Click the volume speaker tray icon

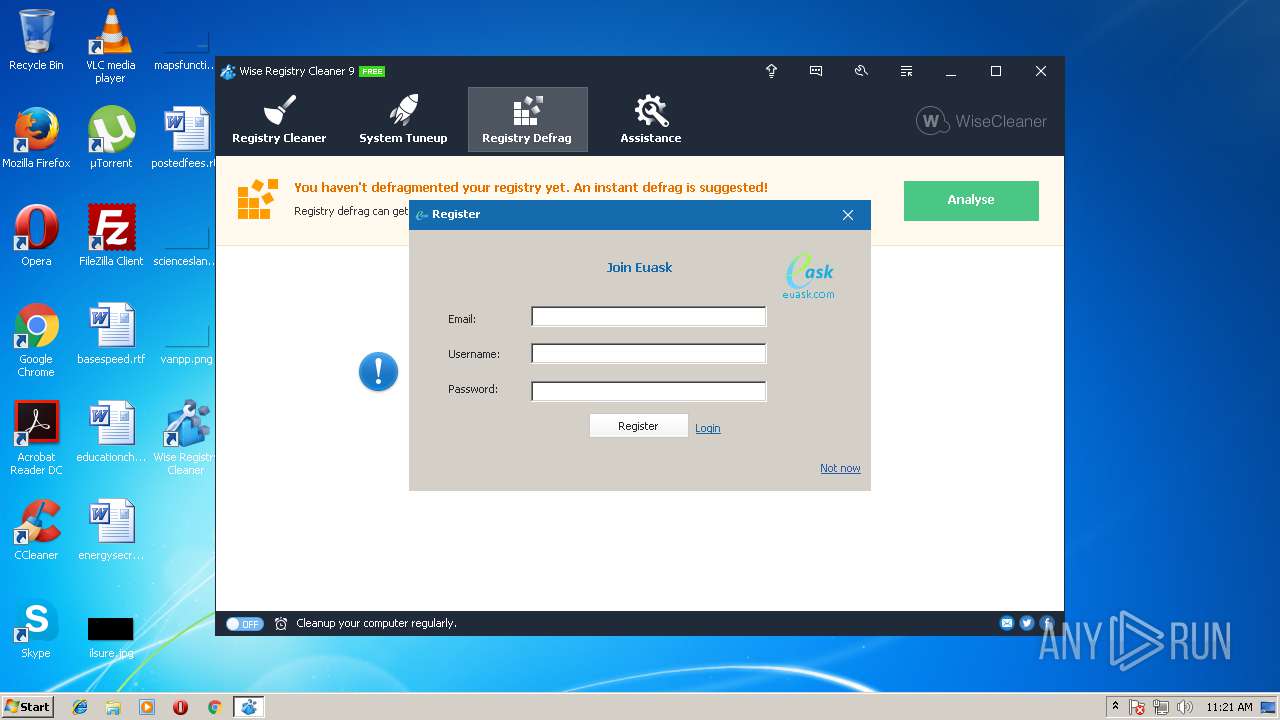pos(1186,707)
